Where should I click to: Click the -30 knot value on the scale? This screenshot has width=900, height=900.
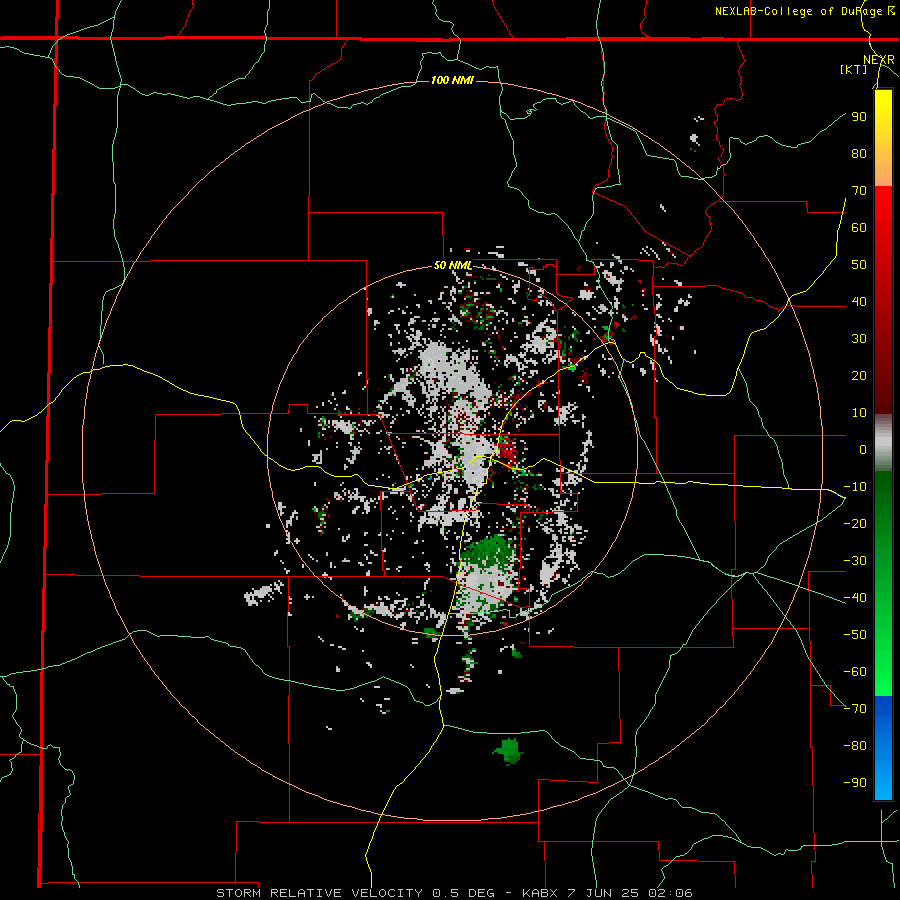tap(855, 561)
